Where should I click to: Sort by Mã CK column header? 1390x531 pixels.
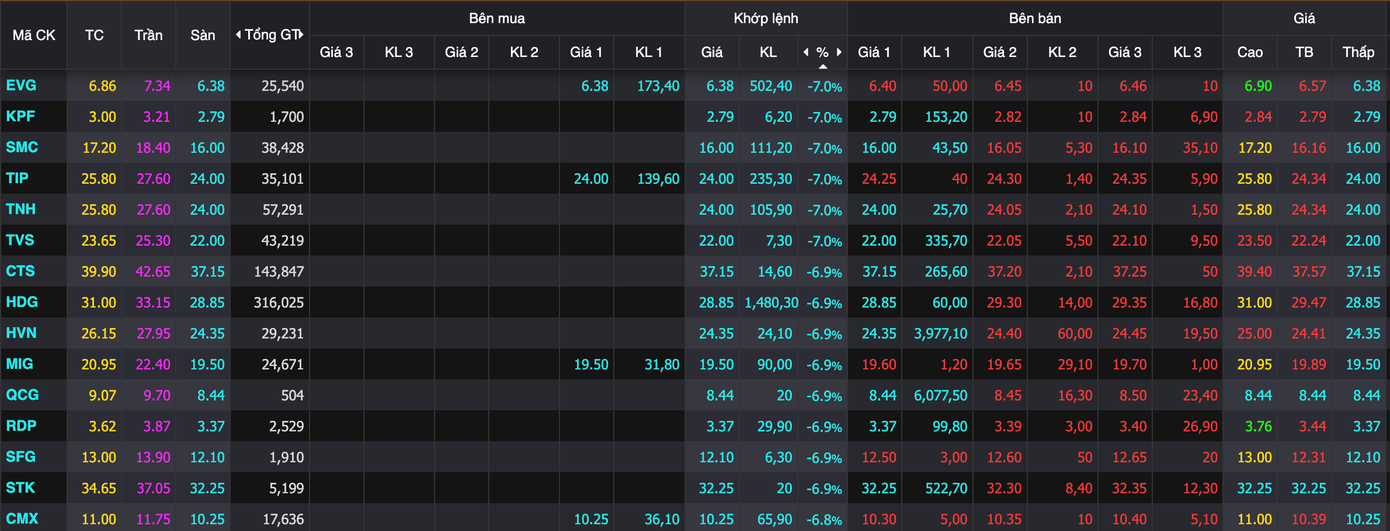point(33,35)
